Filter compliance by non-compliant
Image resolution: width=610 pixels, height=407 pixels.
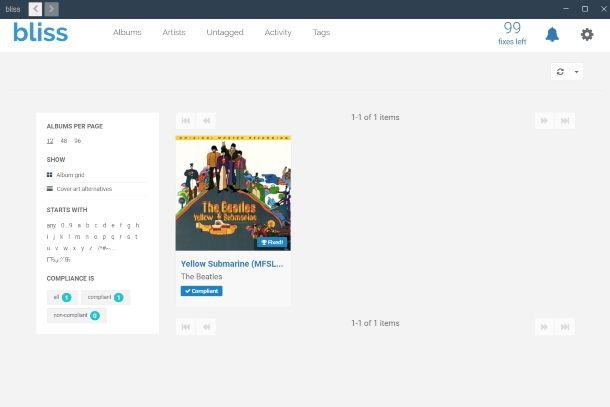[77, 315]
